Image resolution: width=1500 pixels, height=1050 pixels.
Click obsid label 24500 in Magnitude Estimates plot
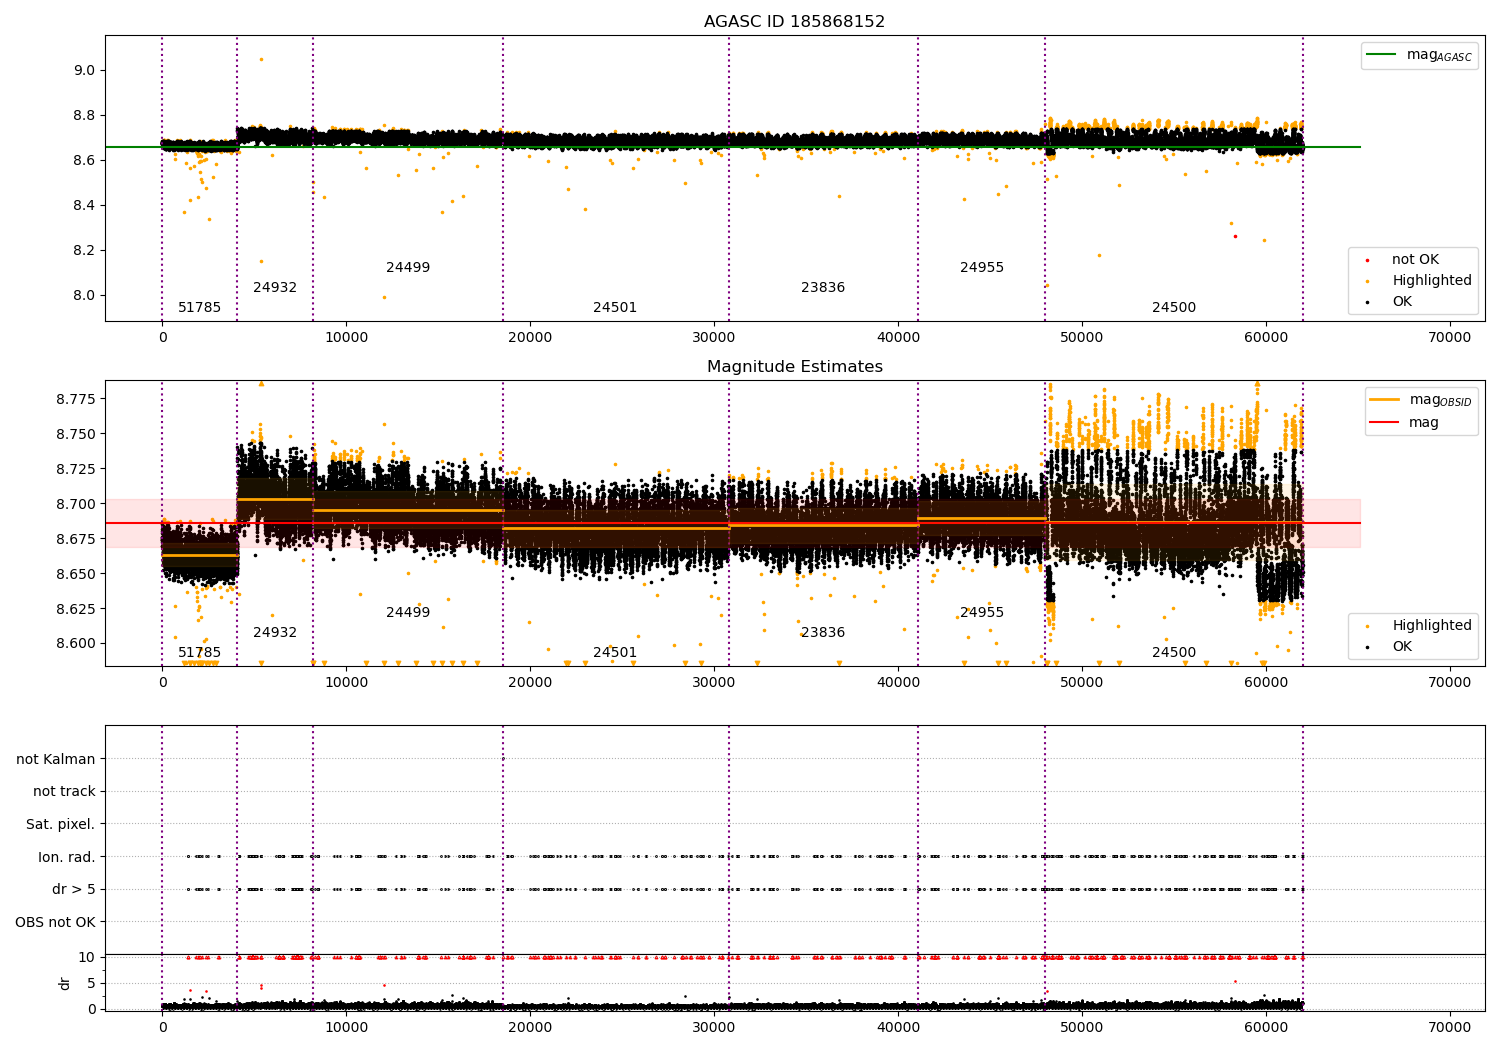point(1174,653)
